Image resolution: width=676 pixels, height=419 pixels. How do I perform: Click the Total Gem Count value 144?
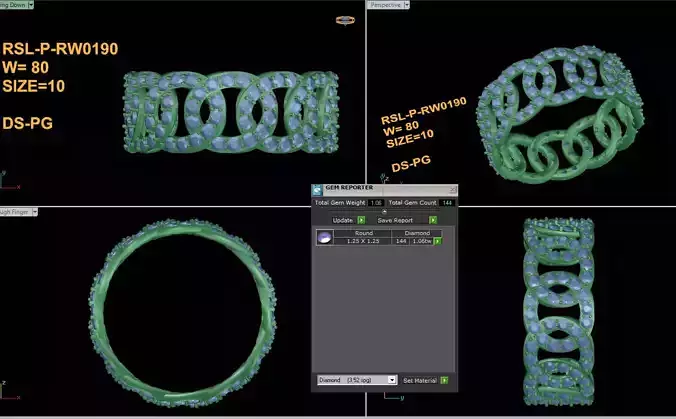tap(447, 203)
